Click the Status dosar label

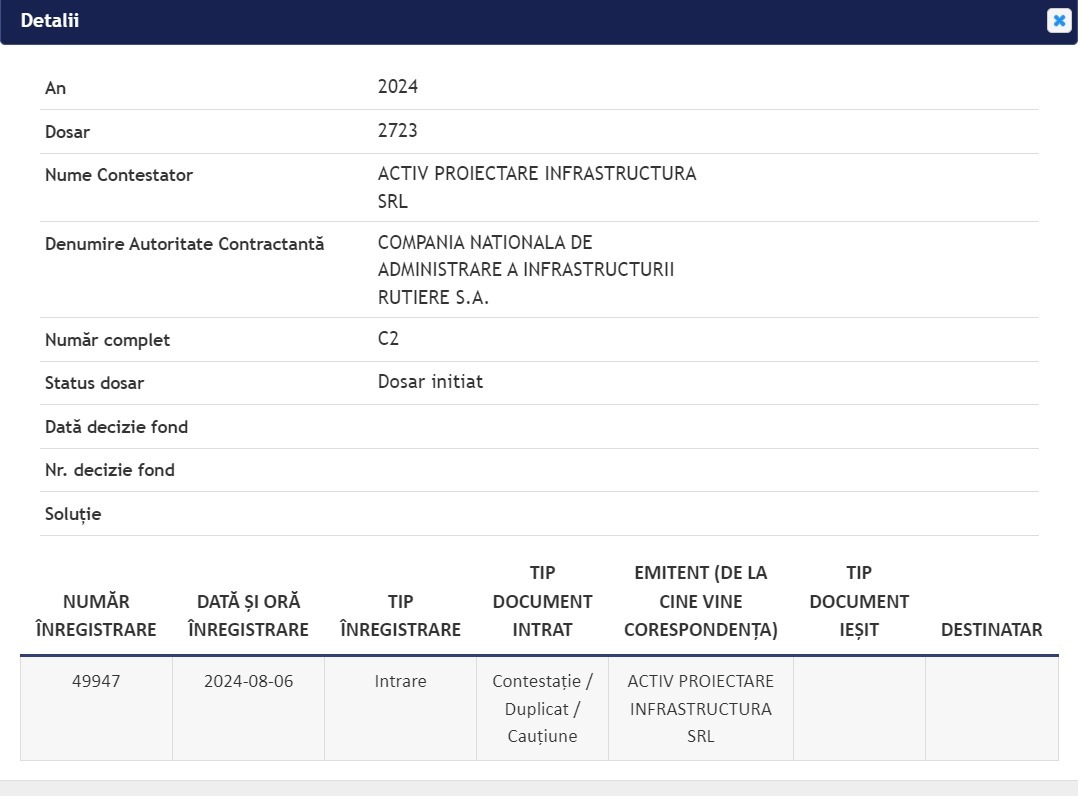(94, 383)
